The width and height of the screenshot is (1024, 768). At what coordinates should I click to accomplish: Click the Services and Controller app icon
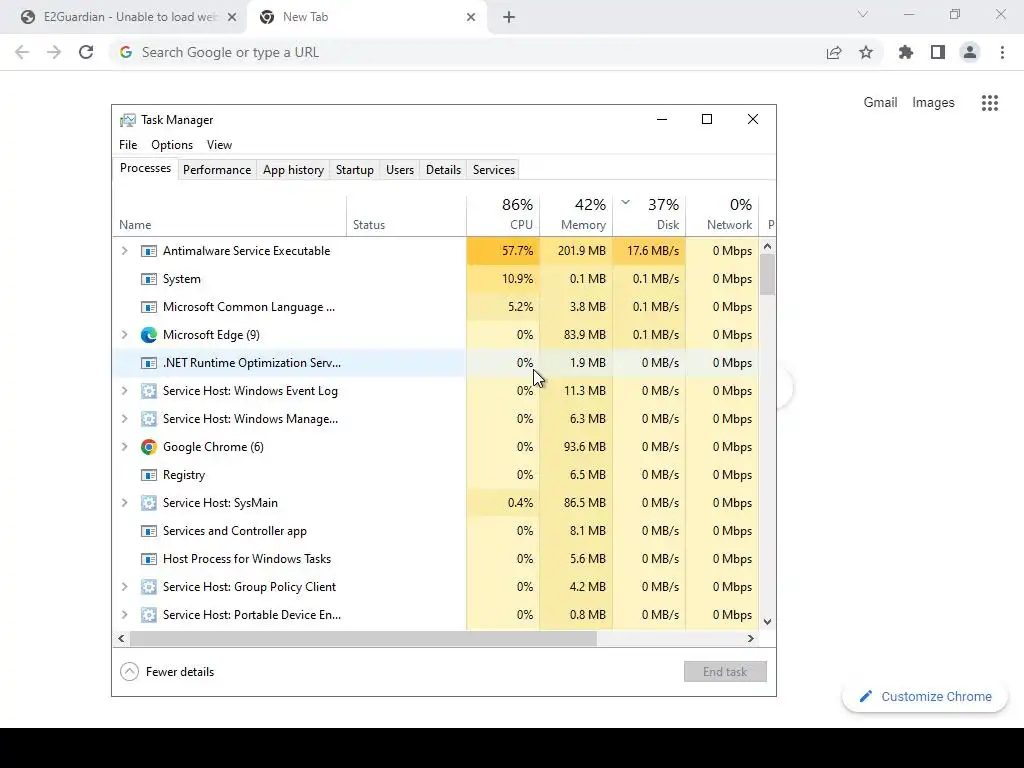coord(149,531)
